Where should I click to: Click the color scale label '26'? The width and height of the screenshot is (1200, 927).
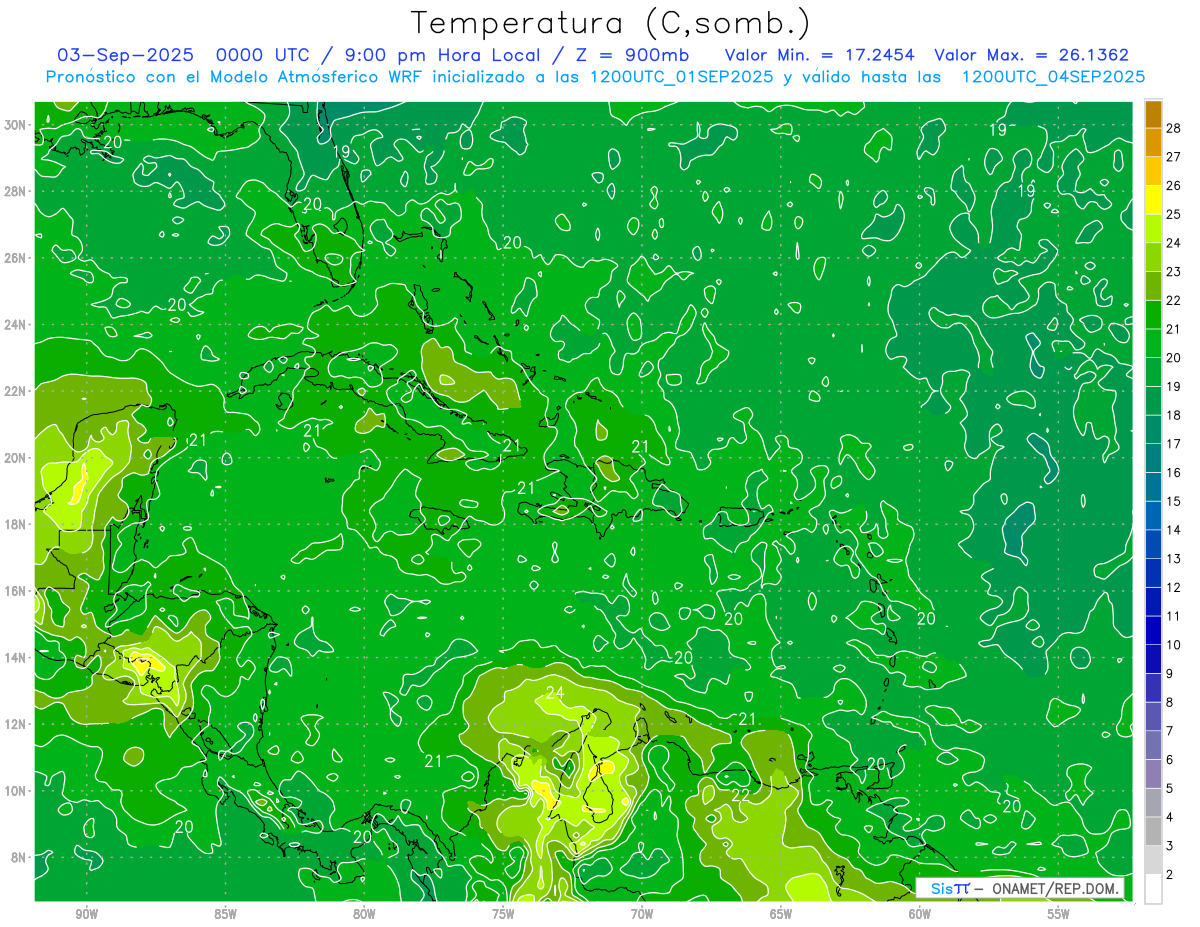1174,185
